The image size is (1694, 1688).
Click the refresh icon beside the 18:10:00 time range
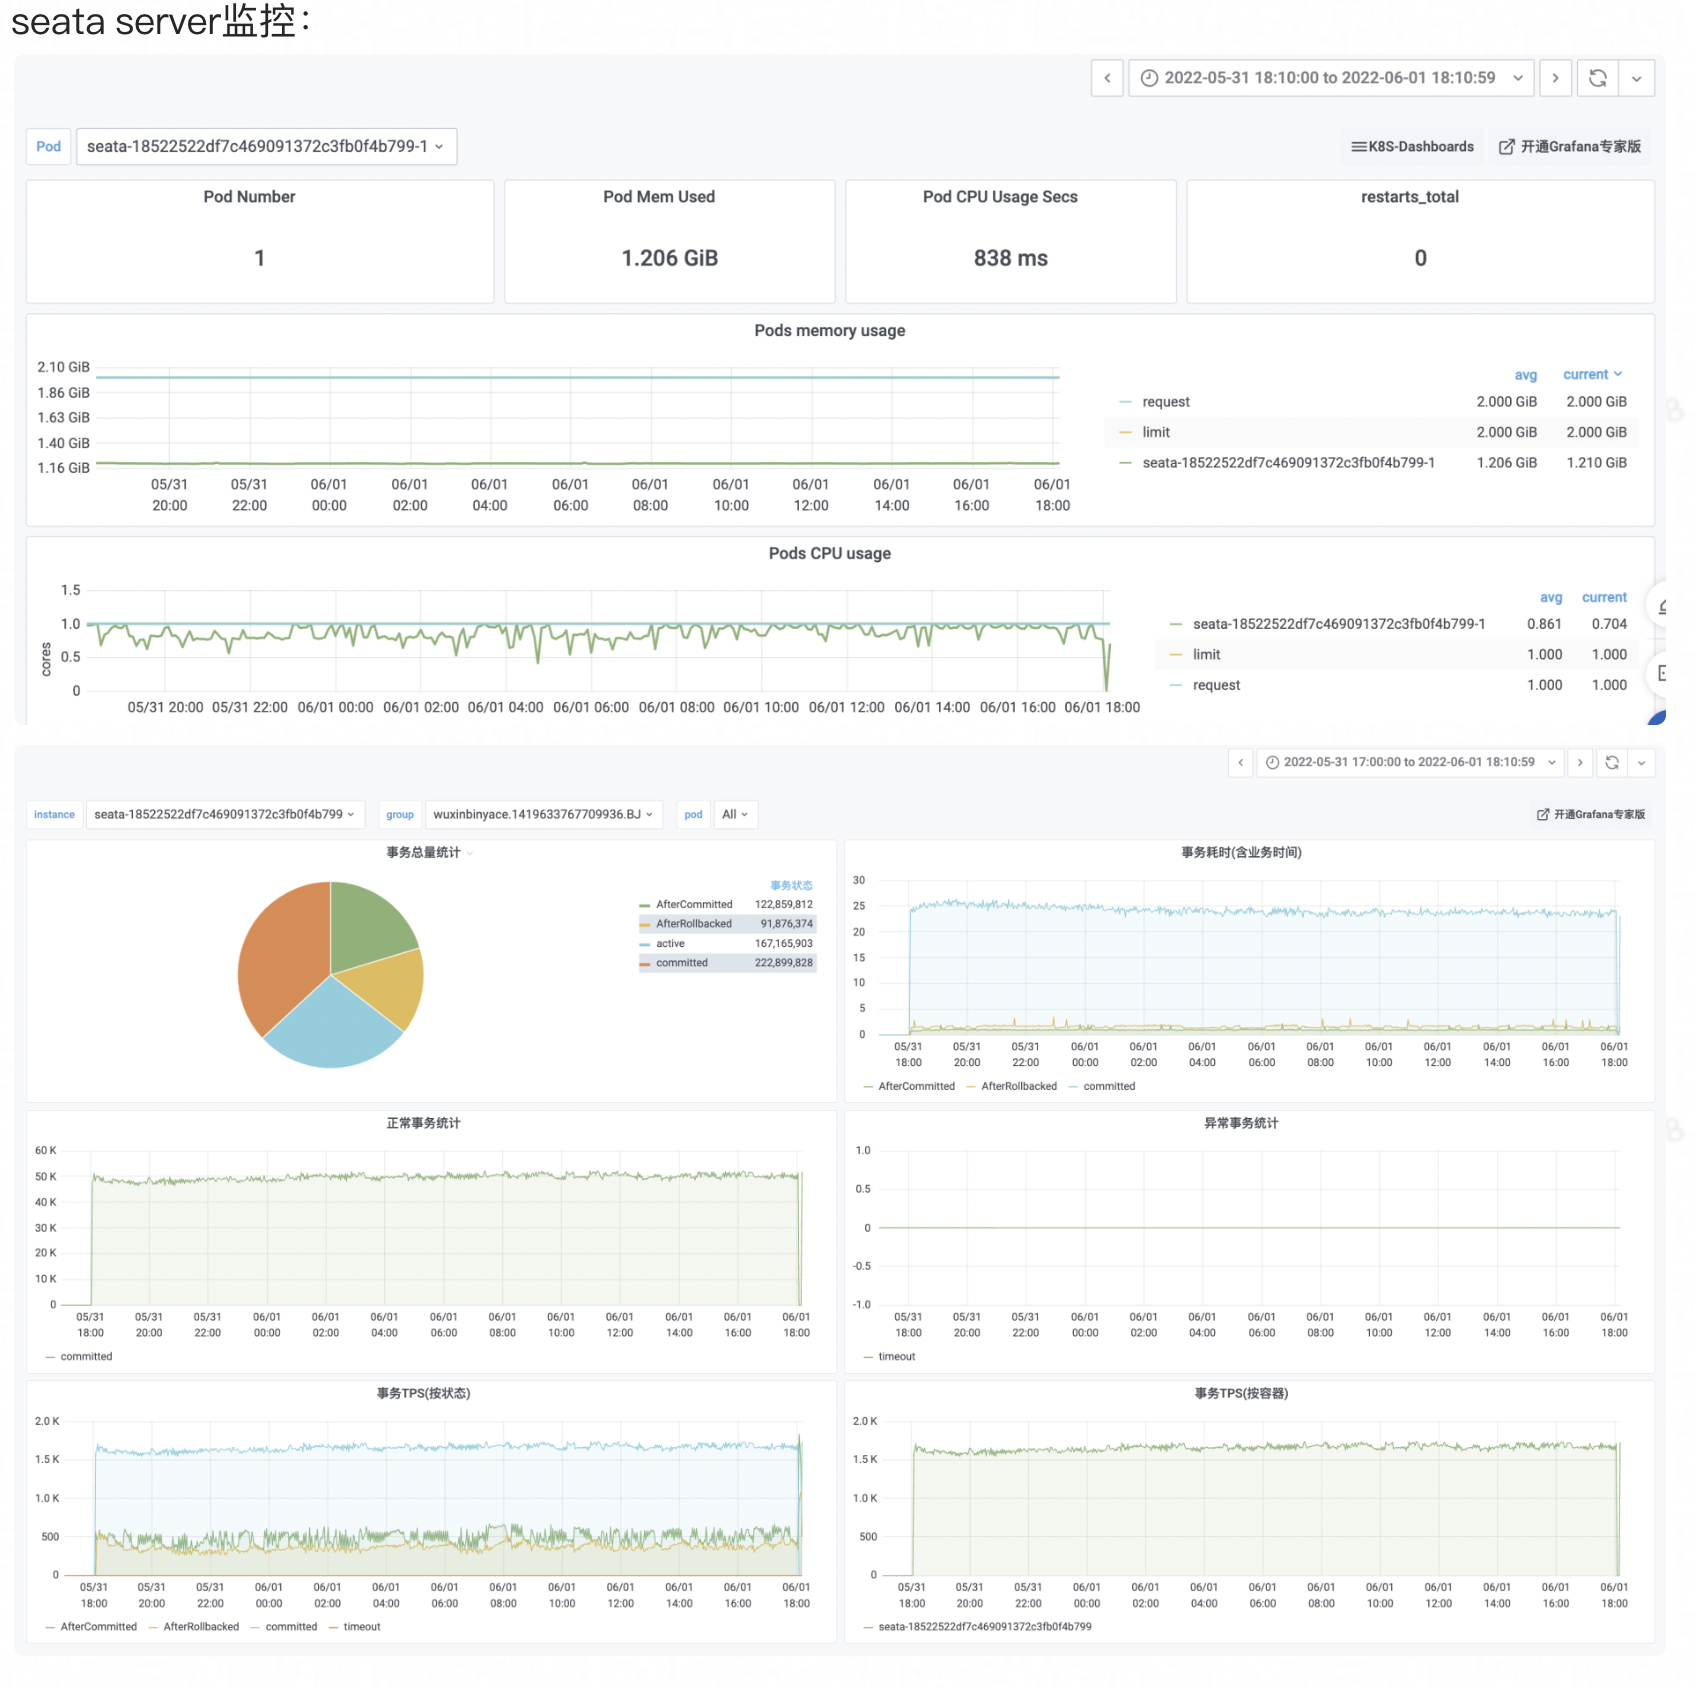coord(1597,78)
